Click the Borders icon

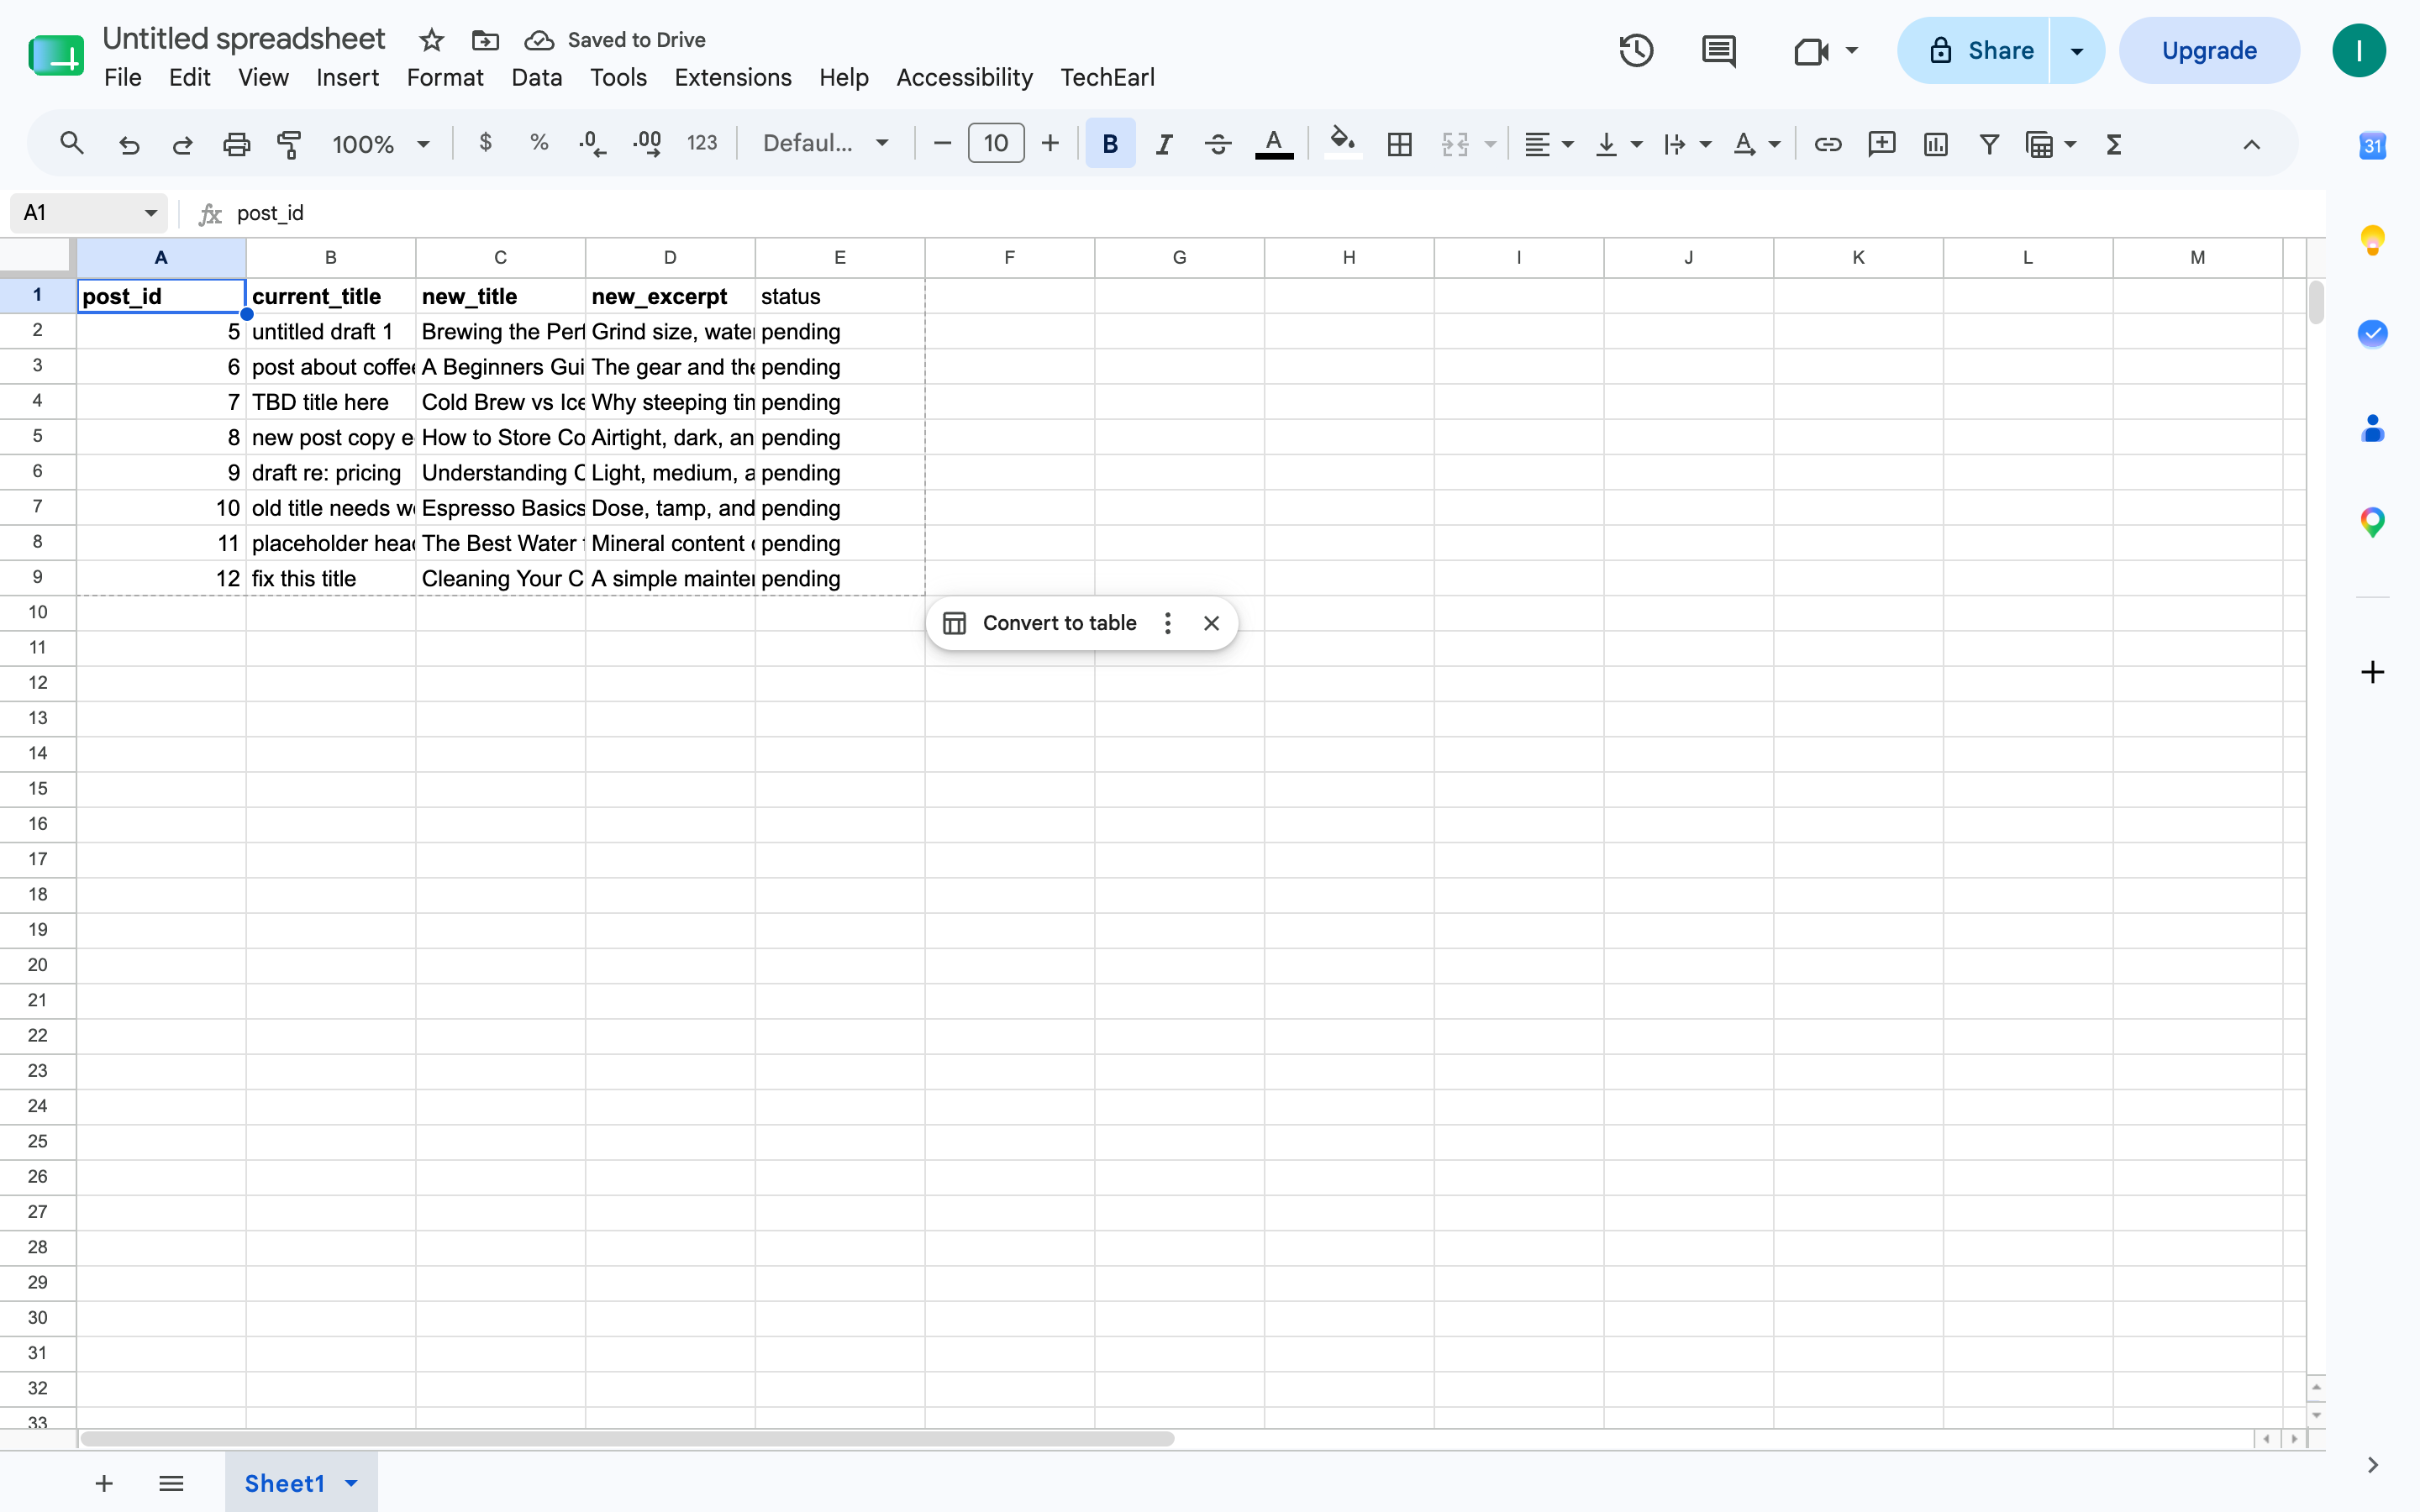[x=1399, y=144]
